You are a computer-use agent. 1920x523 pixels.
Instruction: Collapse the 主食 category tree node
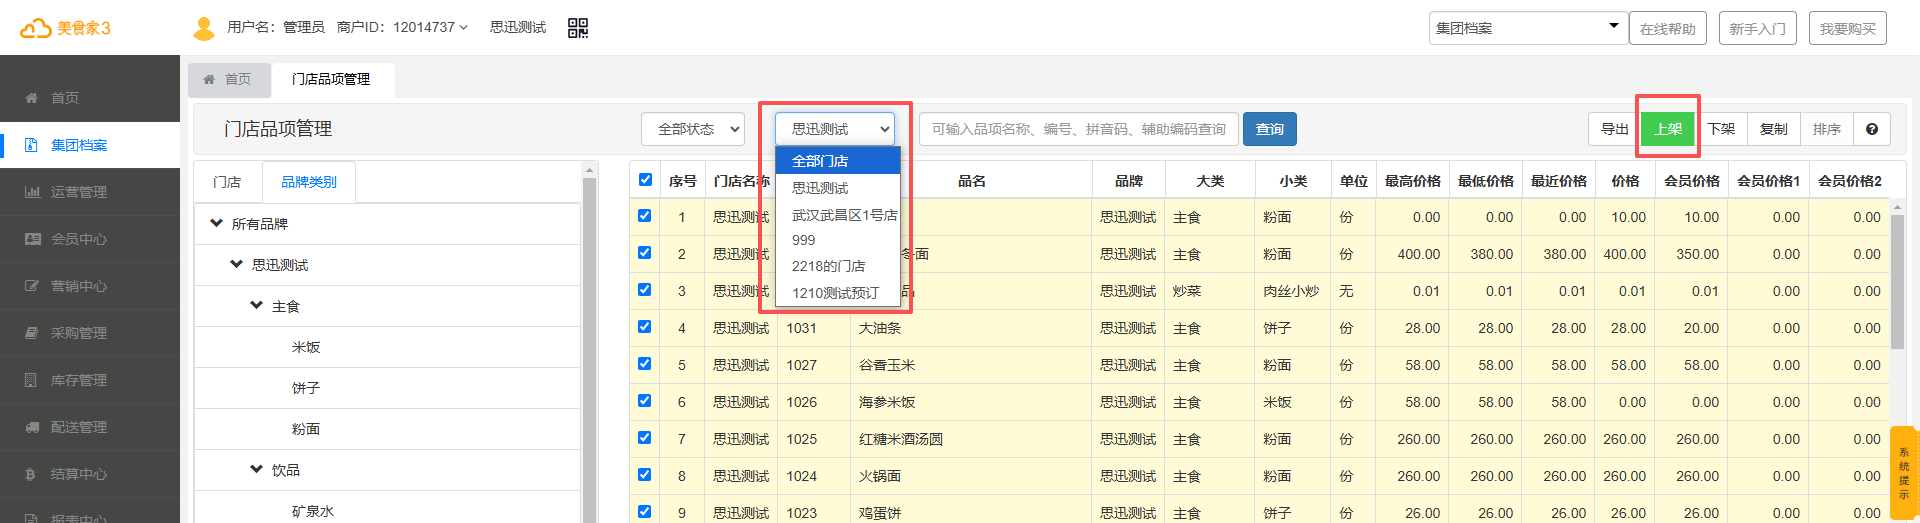(257, 306)
